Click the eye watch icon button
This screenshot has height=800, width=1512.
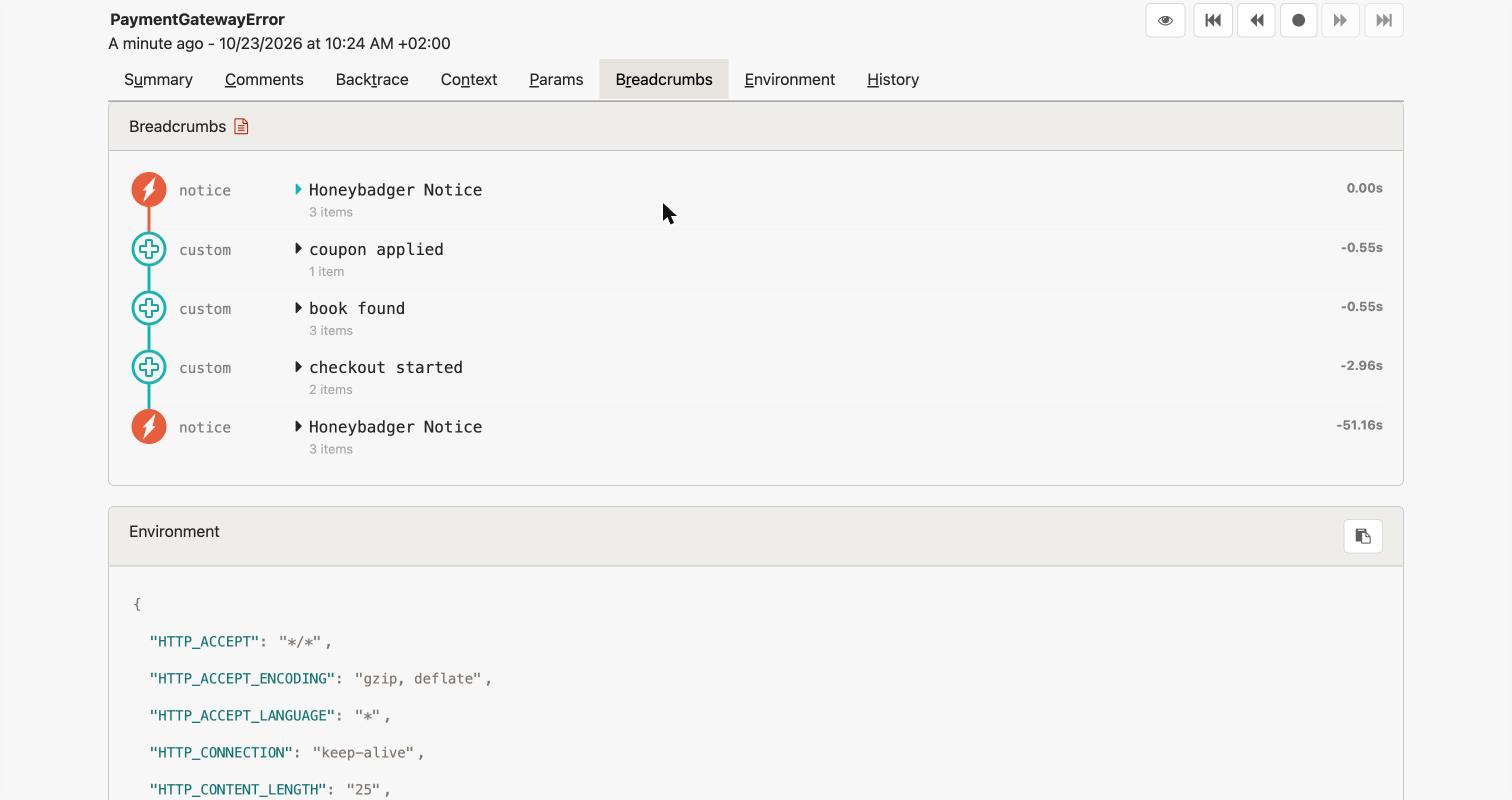pos(1165,20)
